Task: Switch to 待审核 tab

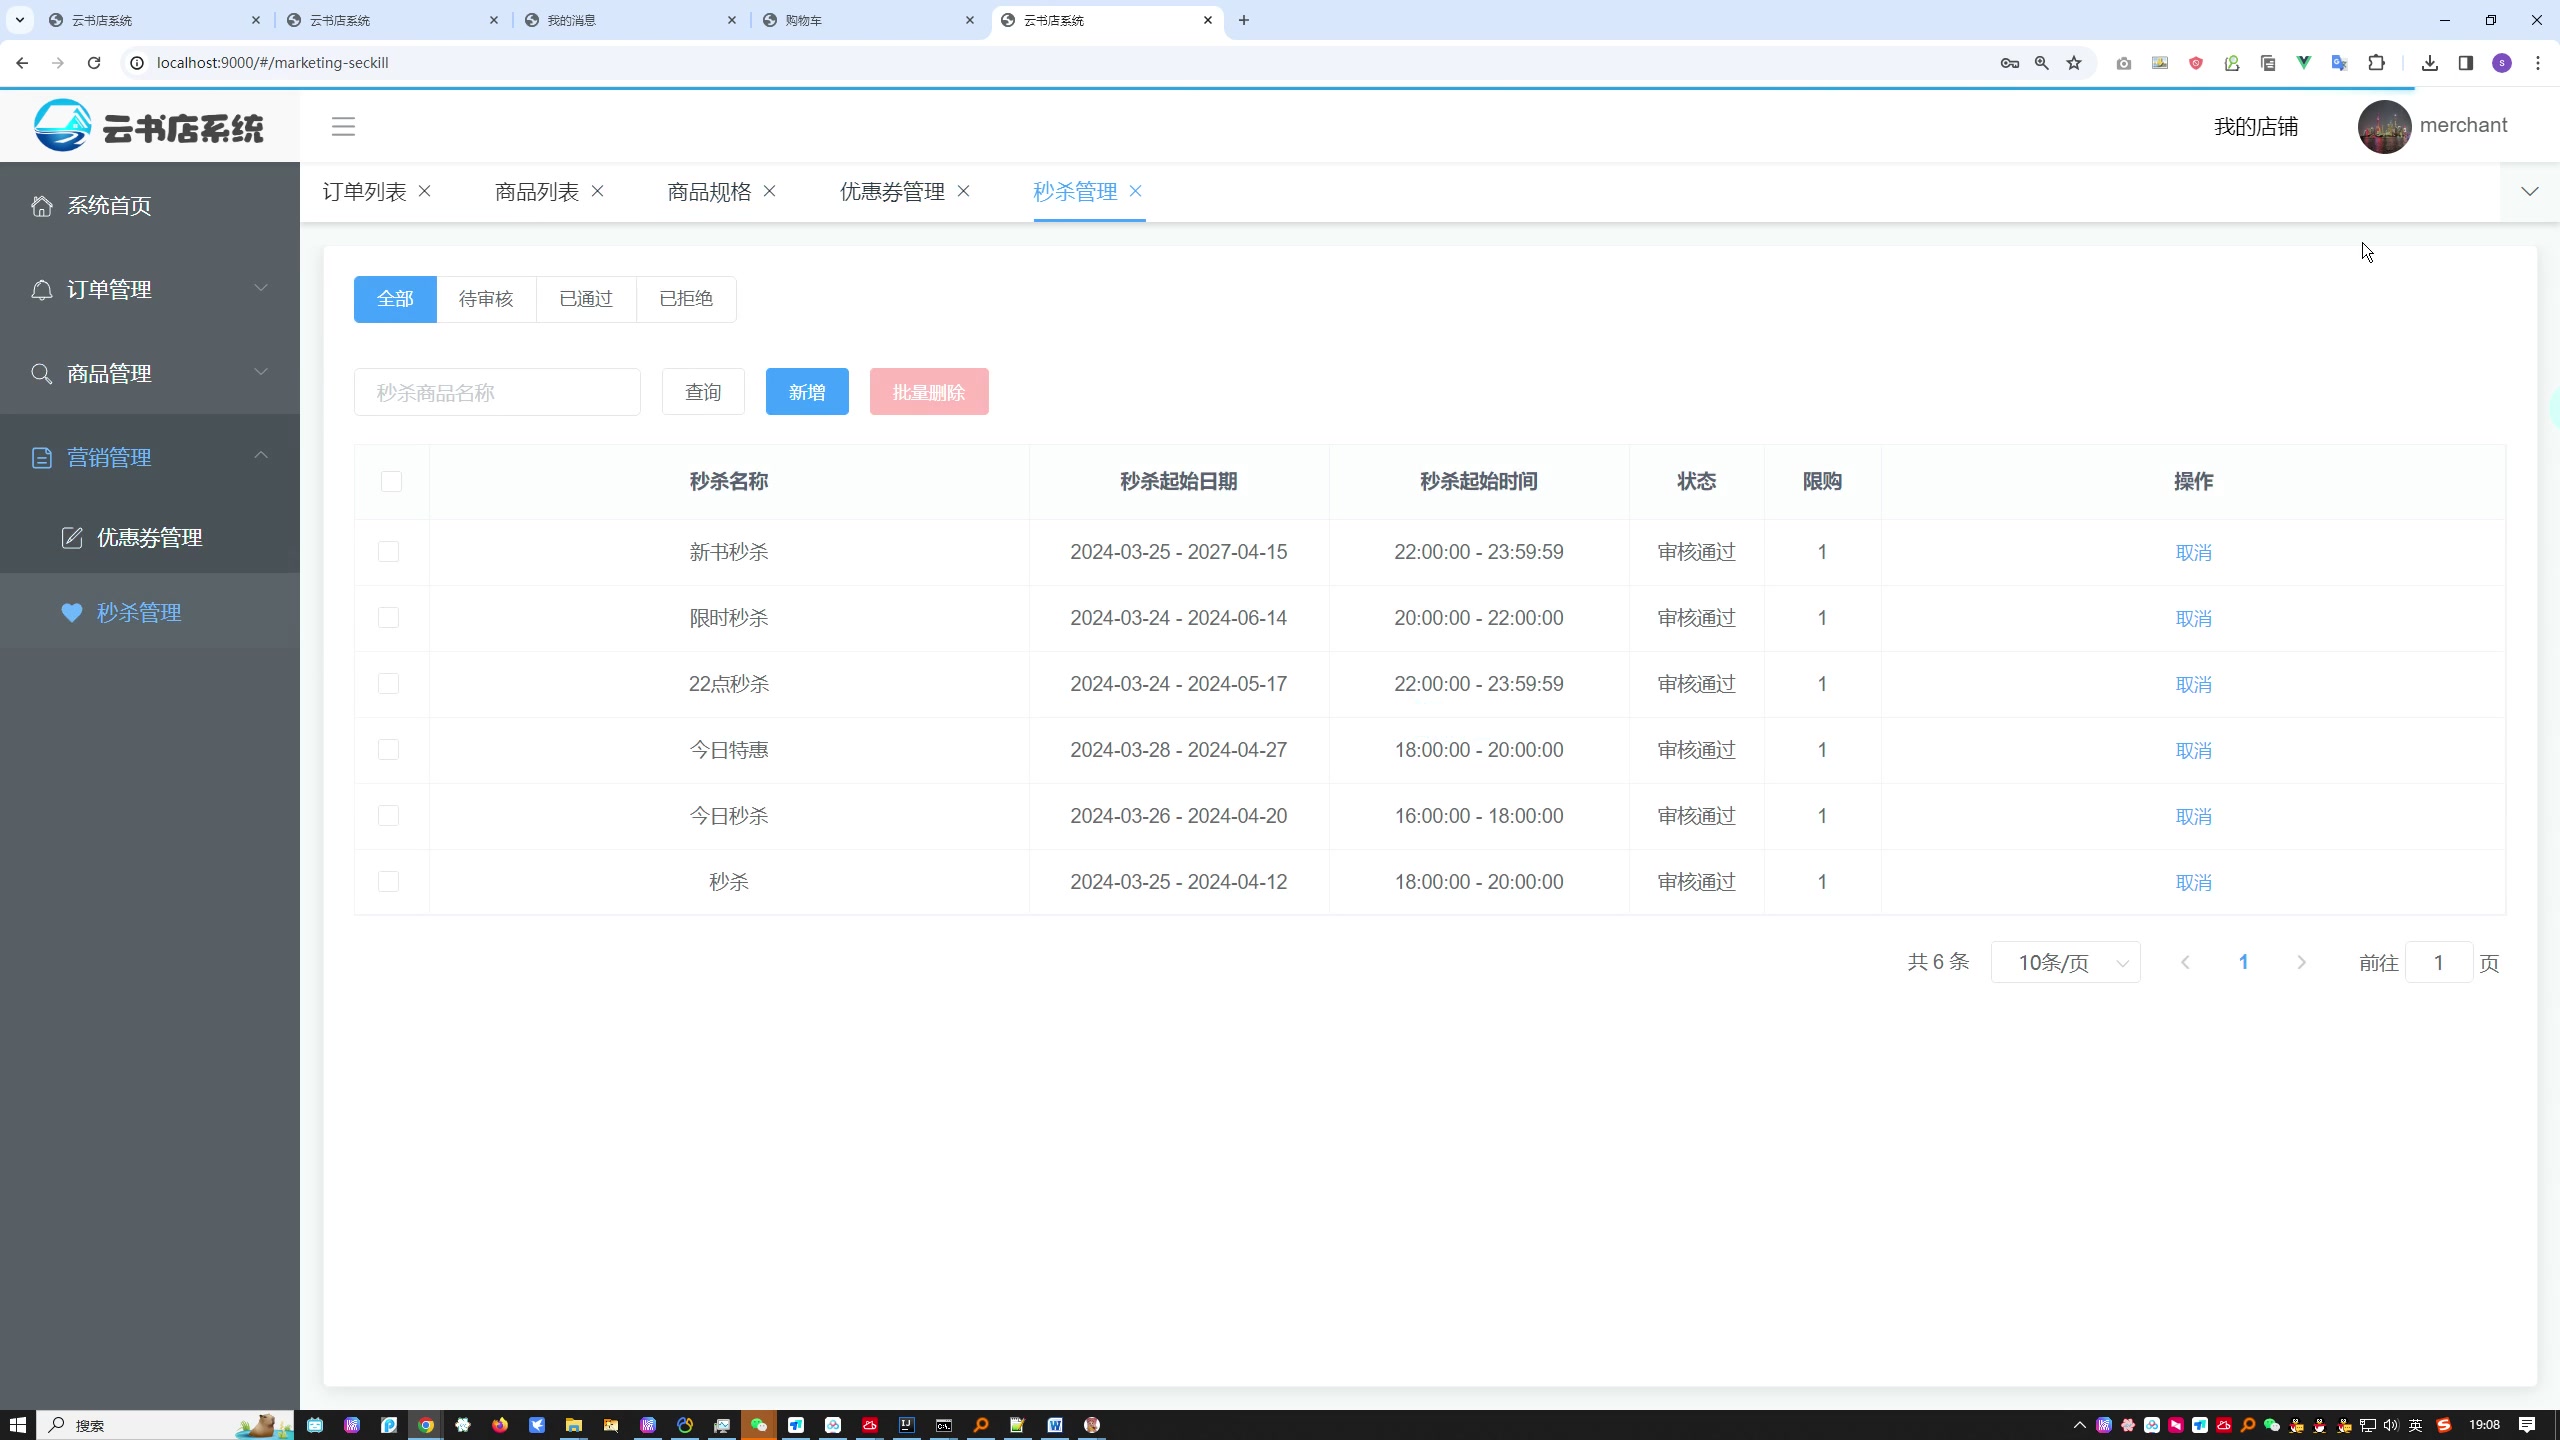Action: point(485,297)
